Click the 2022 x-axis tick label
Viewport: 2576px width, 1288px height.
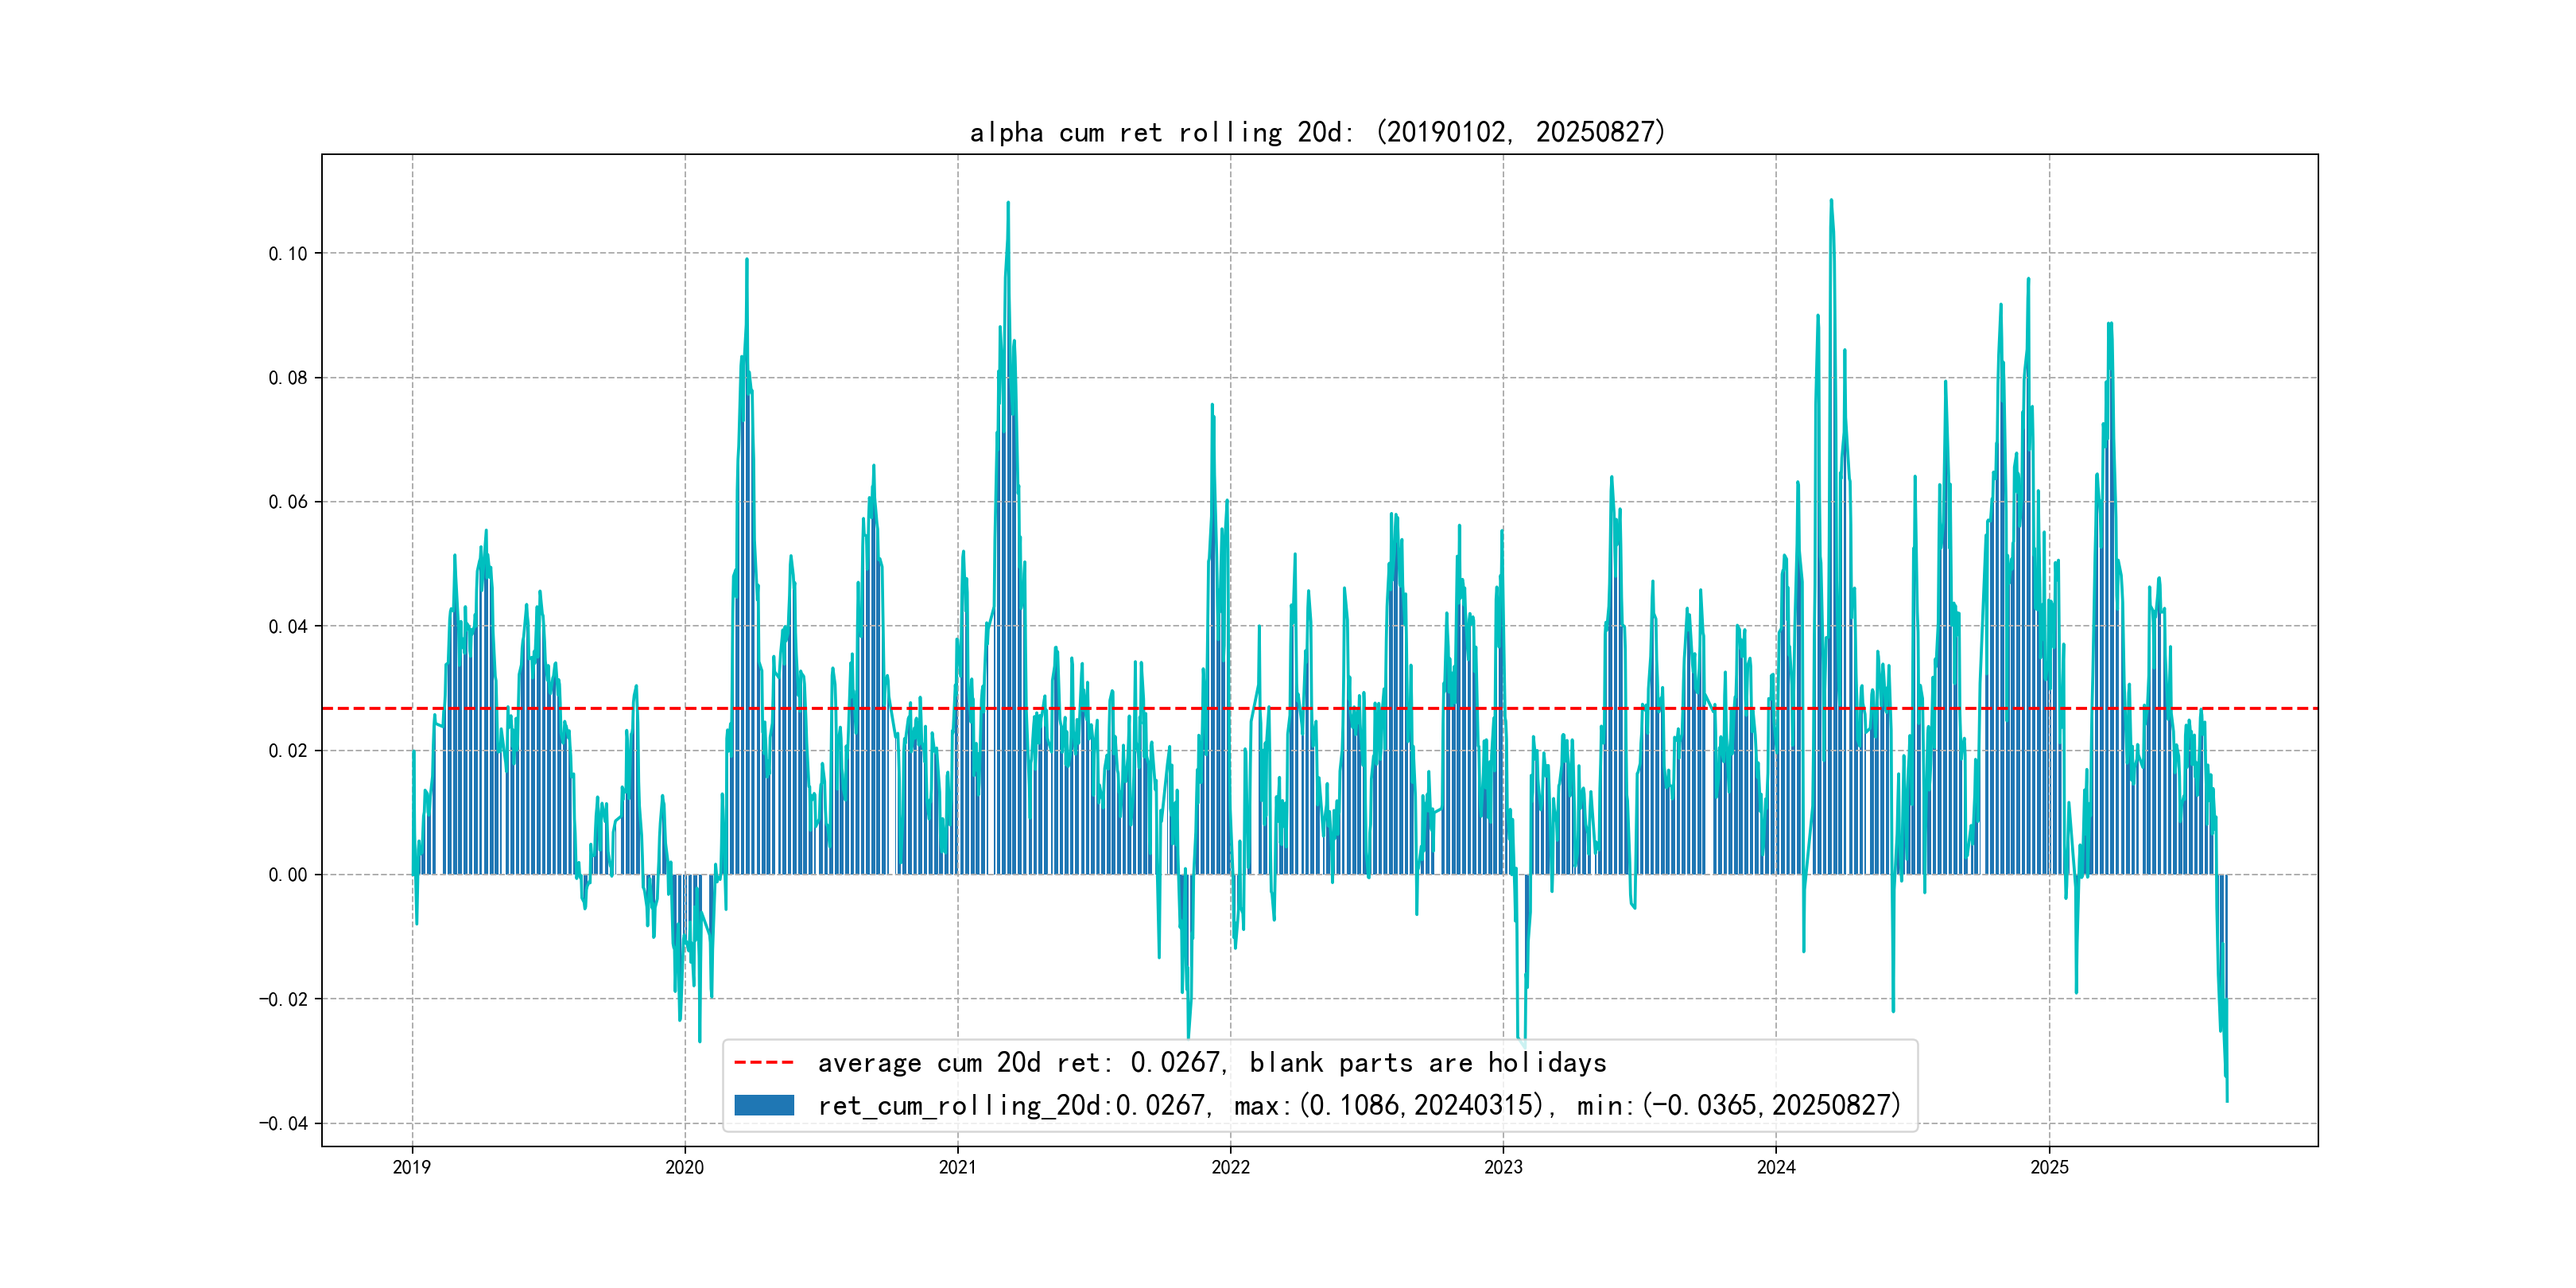pos(1231,1167)
